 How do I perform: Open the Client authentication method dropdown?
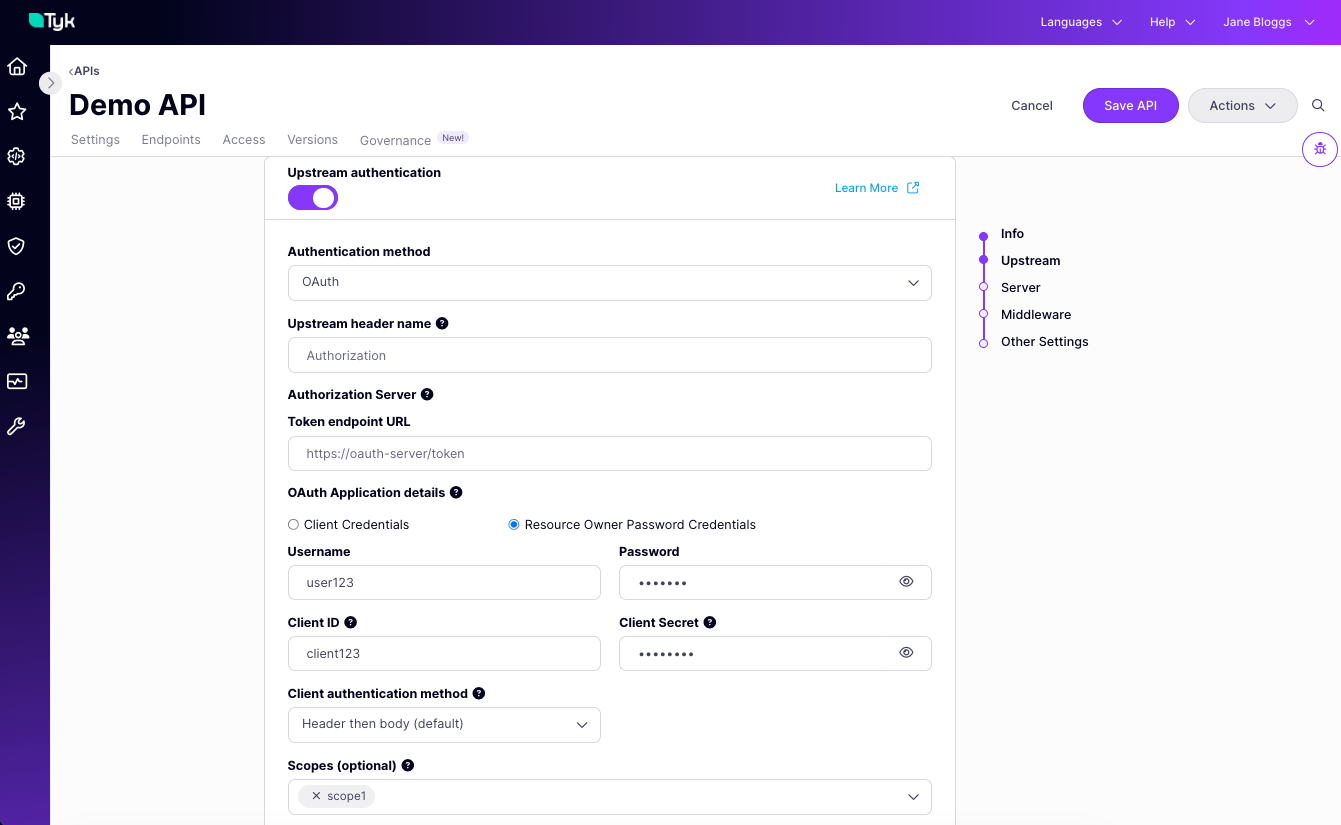(444, 725)
